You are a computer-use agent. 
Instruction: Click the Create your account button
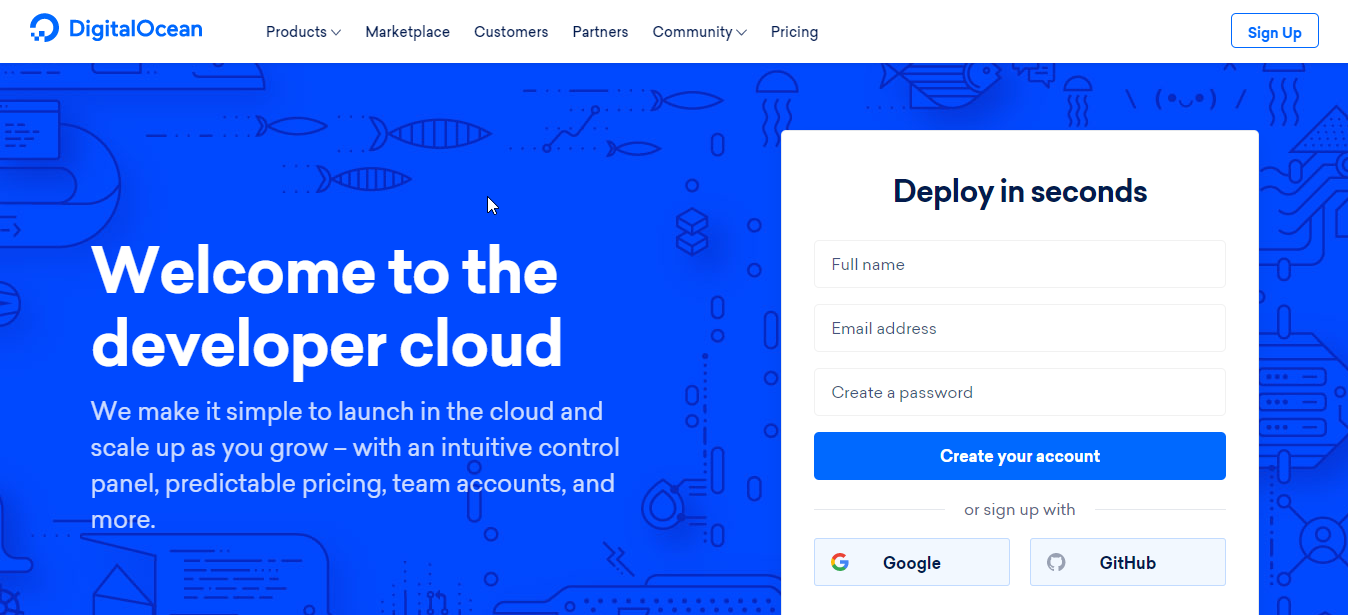[1019, 456]
